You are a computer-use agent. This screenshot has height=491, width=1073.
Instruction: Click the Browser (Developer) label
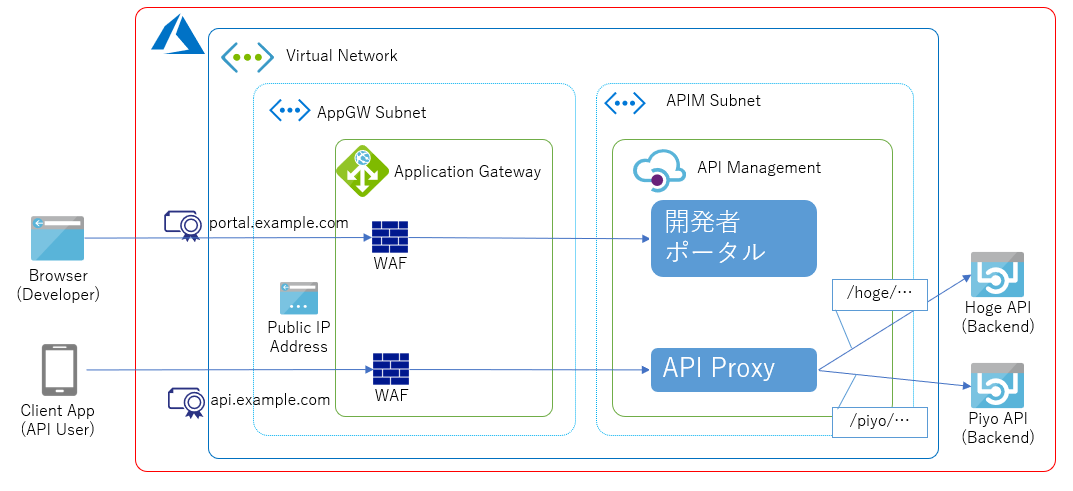pyautogui.click(x=58, y=285)
